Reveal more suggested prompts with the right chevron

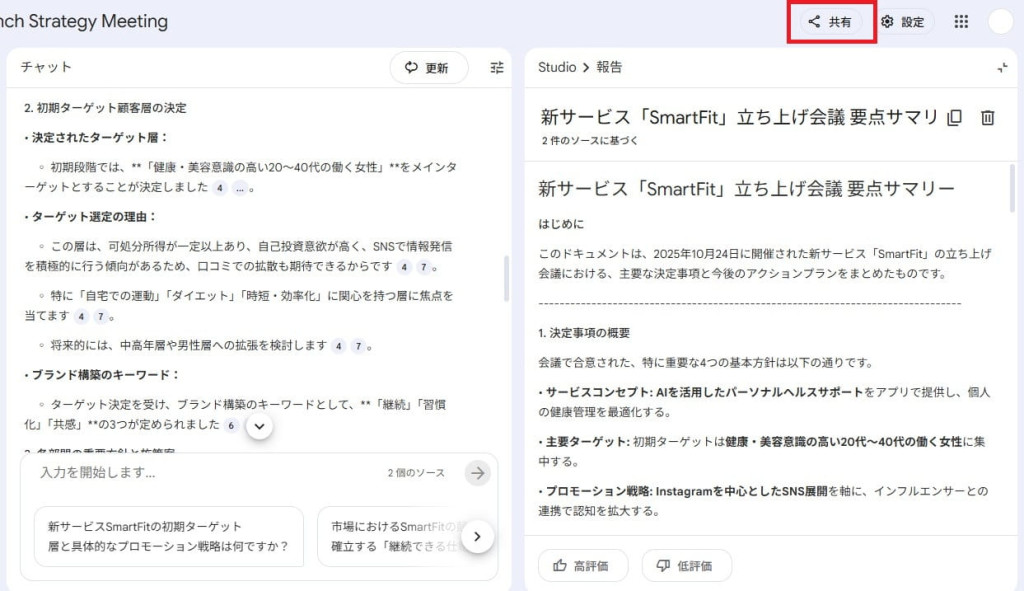[x=477, y=536]
